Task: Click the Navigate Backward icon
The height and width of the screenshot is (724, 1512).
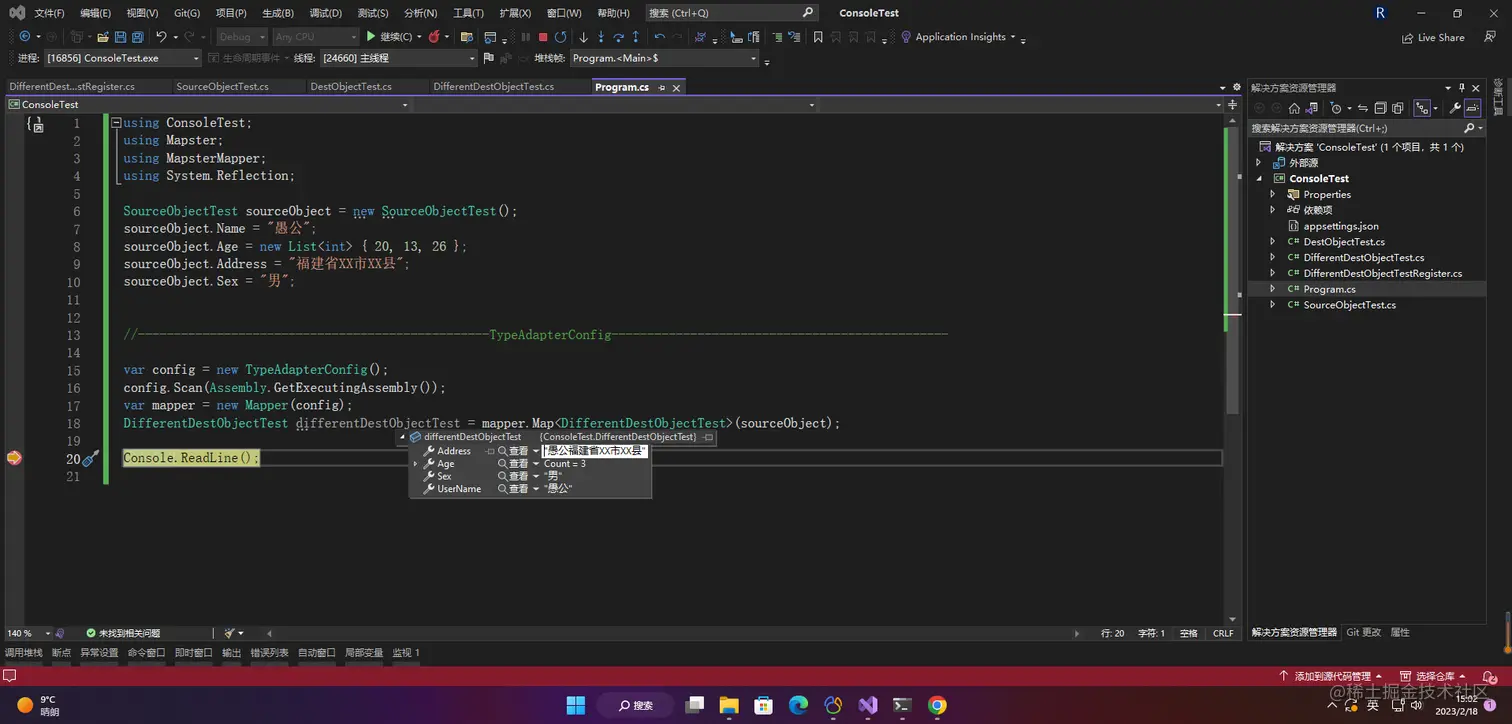Action: click(25, 37)
